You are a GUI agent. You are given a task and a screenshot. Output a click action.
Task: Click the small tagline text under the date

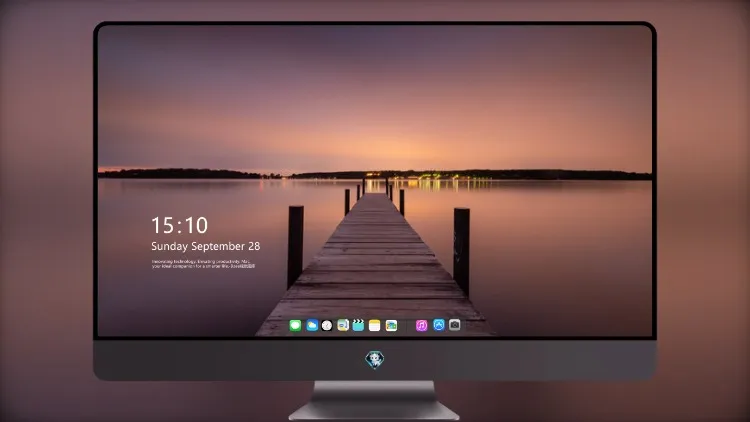pyautogui.click(x=203, y=264)
